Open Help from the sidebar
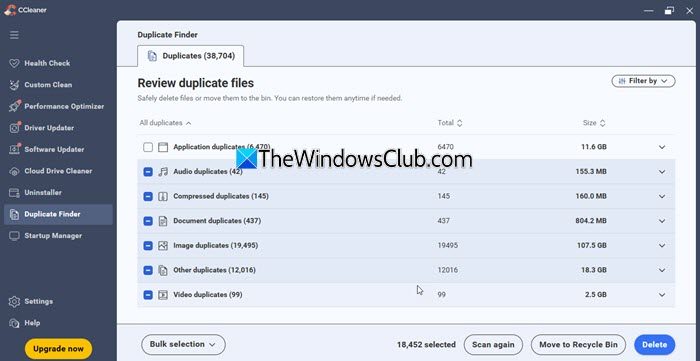This screenshot has width=700, height=361. click(32, 323)
